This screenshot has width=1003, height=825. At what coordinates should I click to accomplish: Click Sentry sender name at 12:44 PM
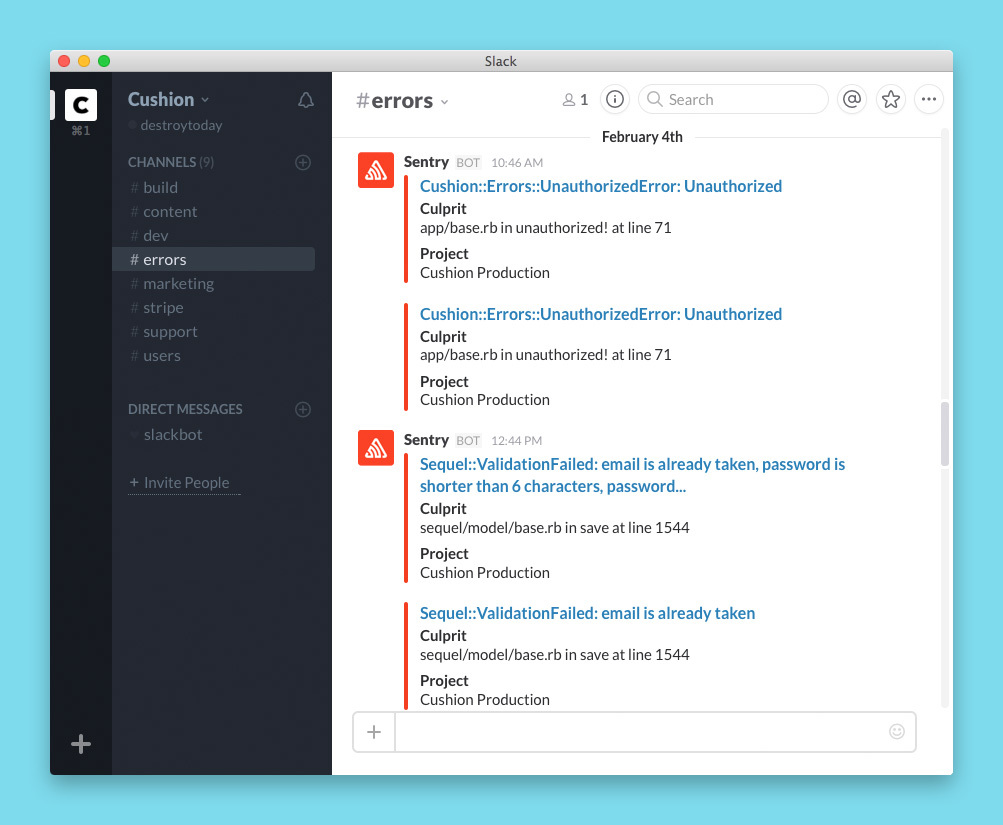pyautogui.click(x=426, y=440)
